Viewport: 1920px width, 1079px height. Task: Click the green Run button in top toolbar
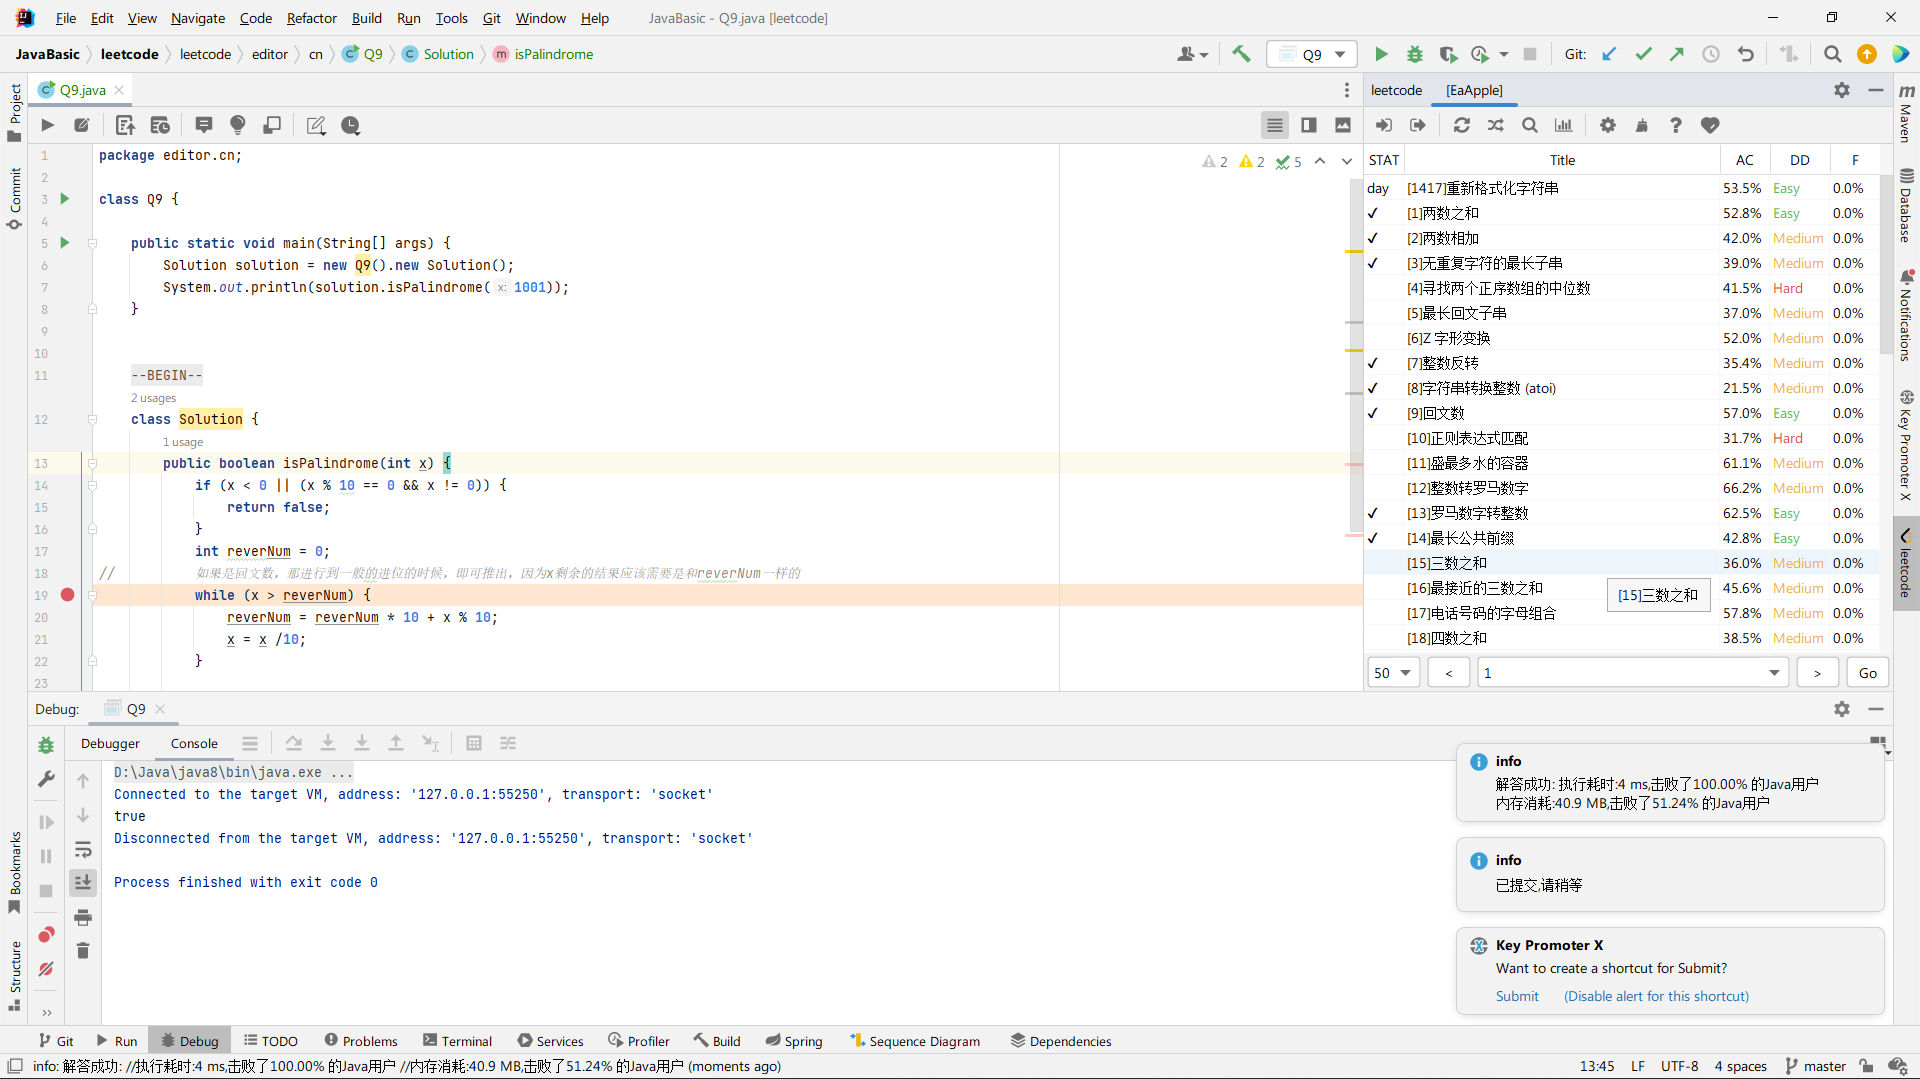click(x=1381, y=54)
